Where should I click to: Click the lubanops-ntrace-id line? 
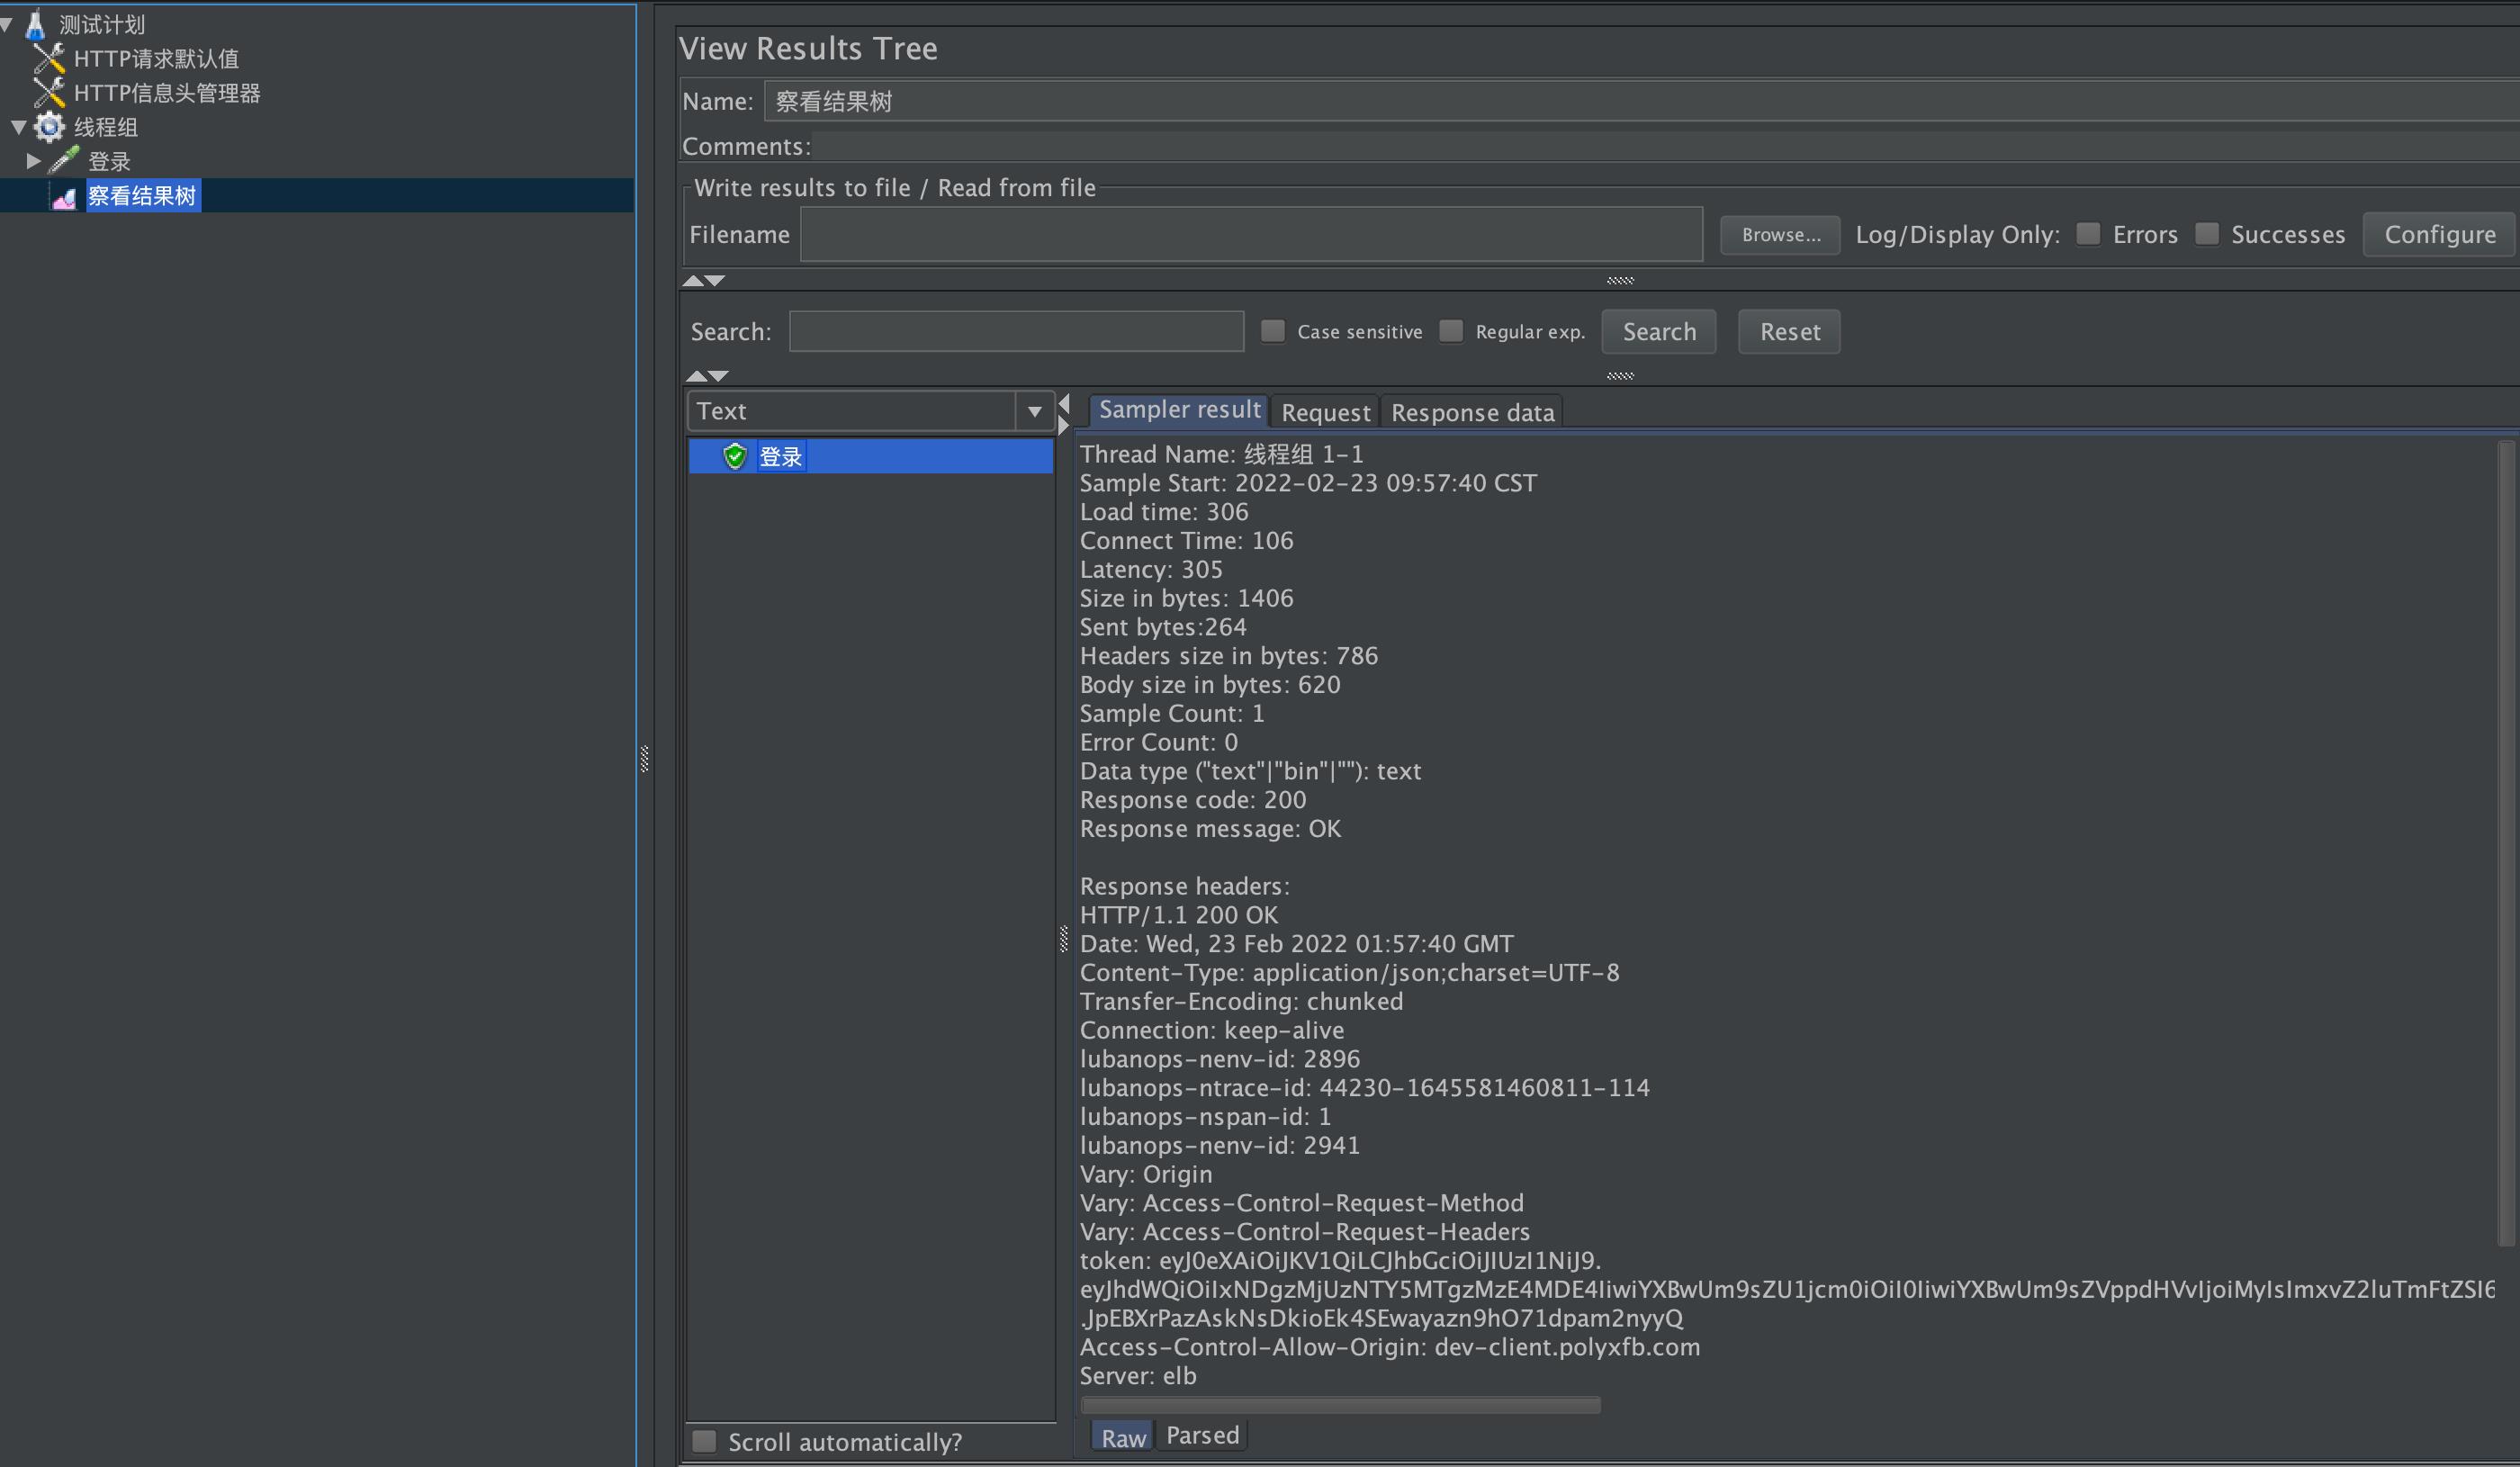coord(1364,1088)
